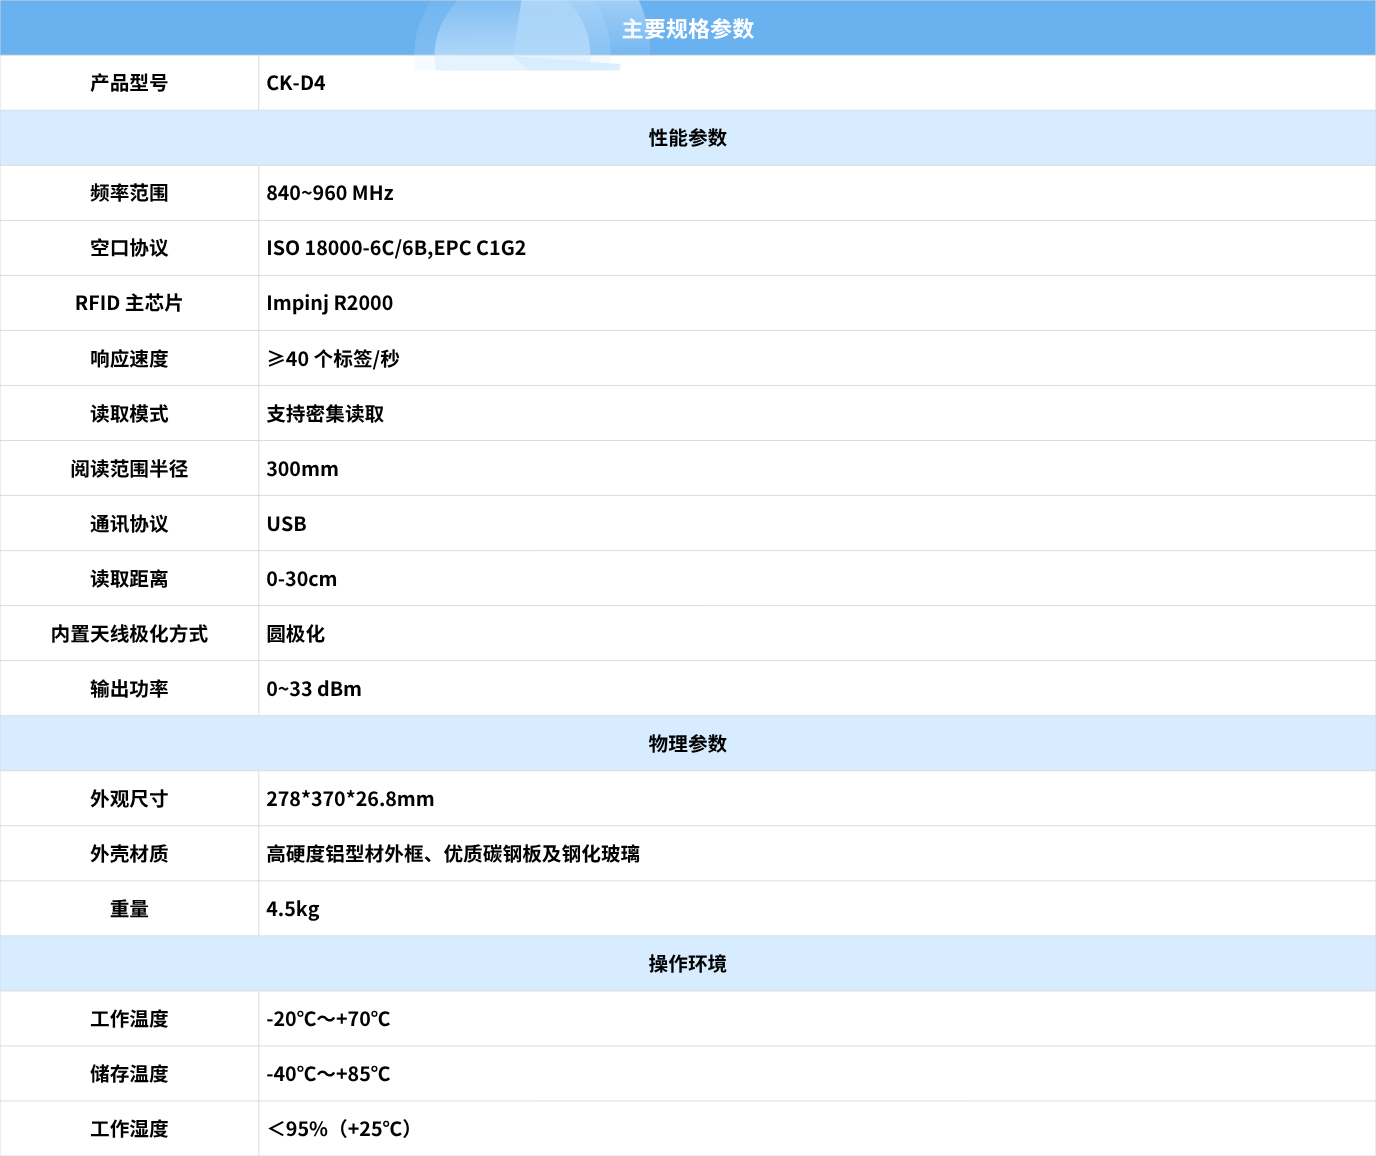
Task: Select the 产品型号 label cell
Action: tap(129, 83)
